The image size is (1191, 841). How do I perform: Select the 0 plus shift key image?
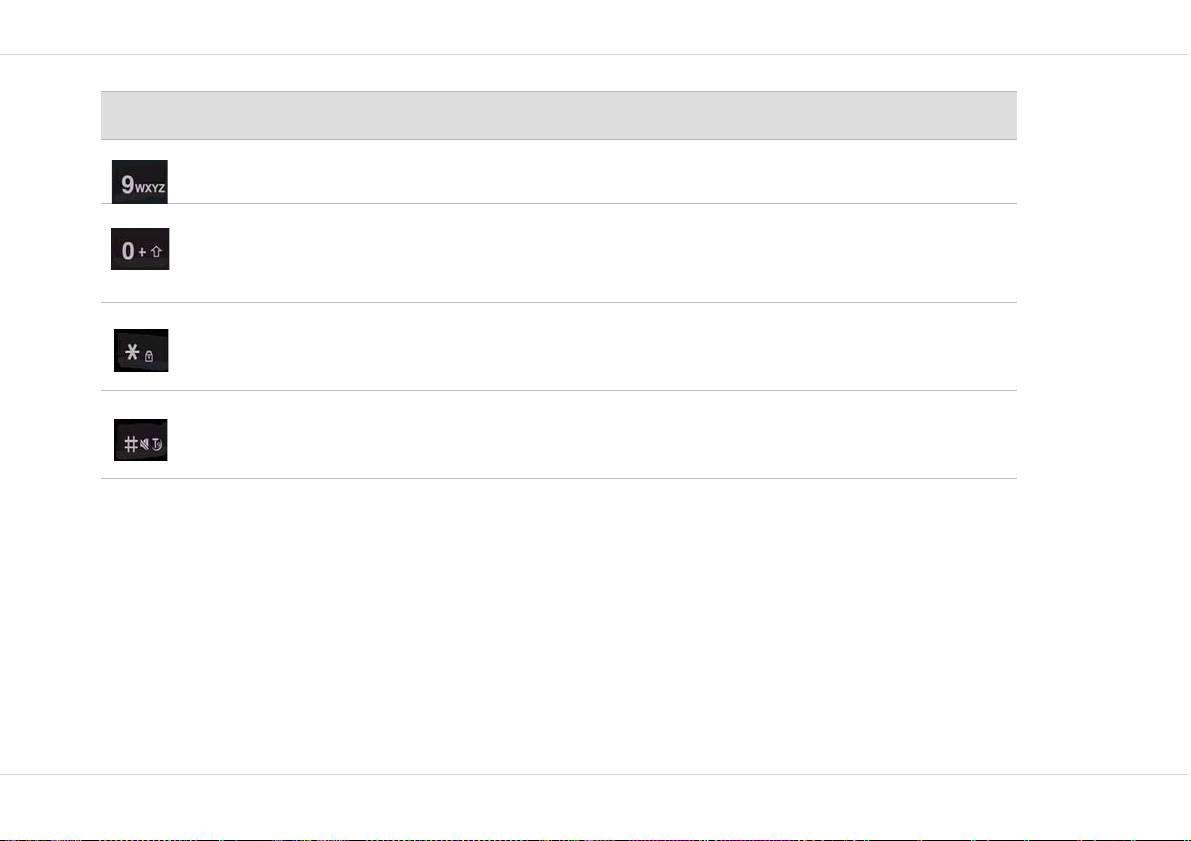point(141,248)
